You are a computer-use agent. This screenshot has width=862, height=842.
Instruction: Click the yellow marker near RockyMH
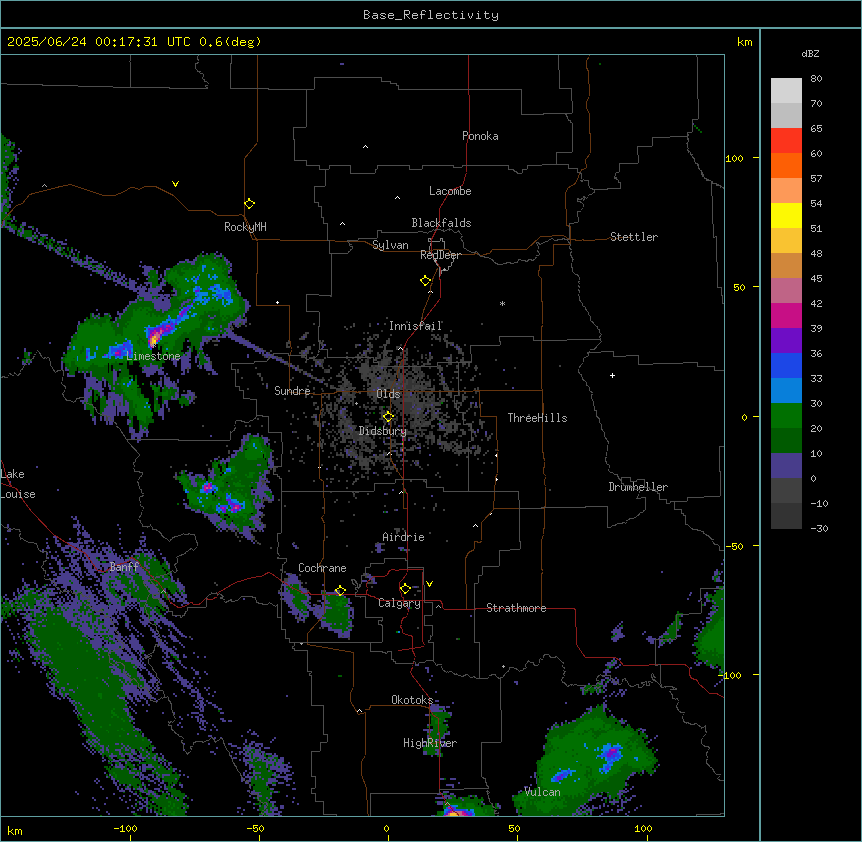pyautogui.click(x=249, y=204)
